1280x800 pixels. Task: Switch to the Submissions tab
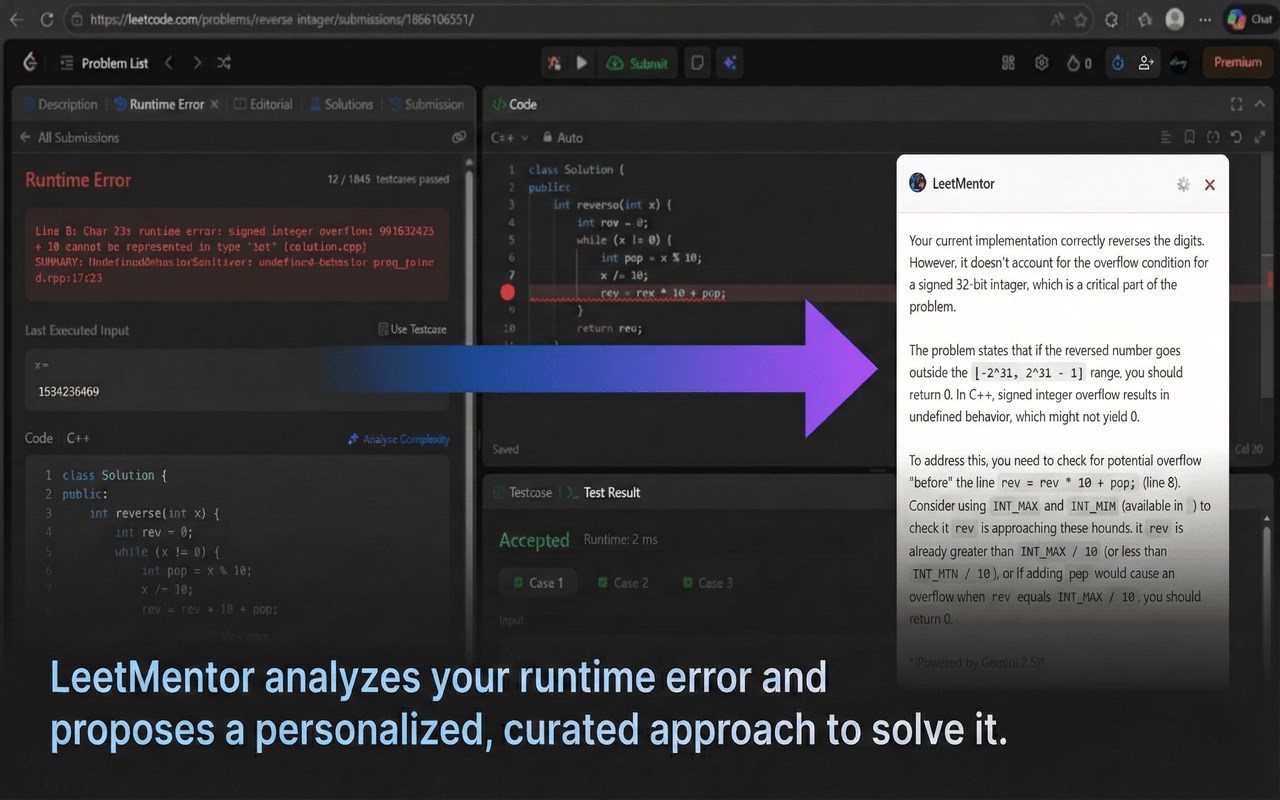click(427, 104)
